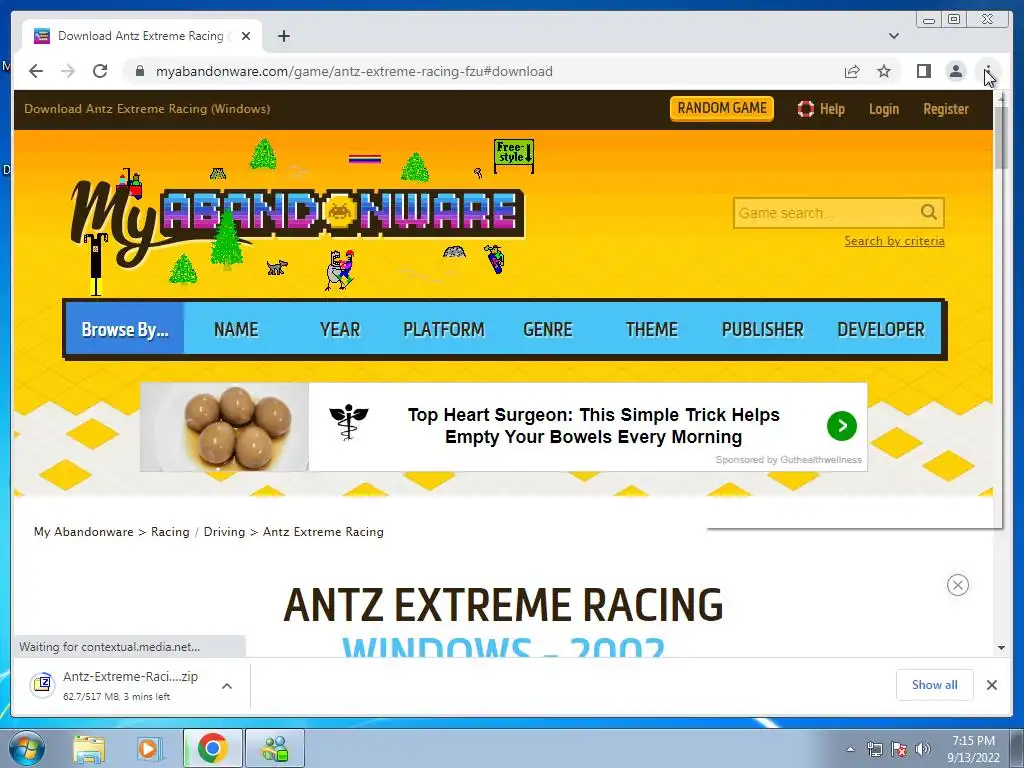Browse games by YEAR
The height and width of the screenshot is (768, 1024).
340,329
